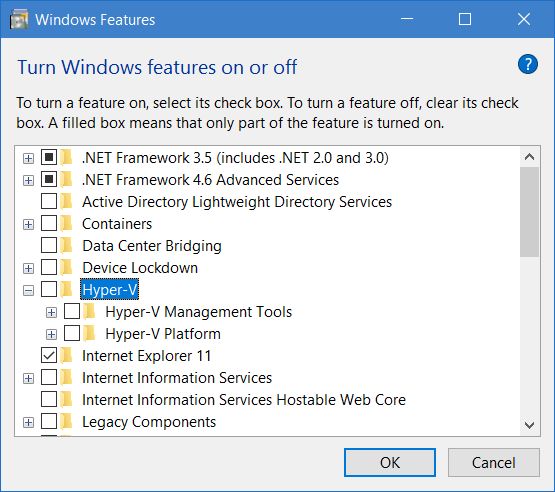This screenshot has width=555, height=492.
Task: Click folder icon next to Hyper-V root item
Action: pos(66,289)
